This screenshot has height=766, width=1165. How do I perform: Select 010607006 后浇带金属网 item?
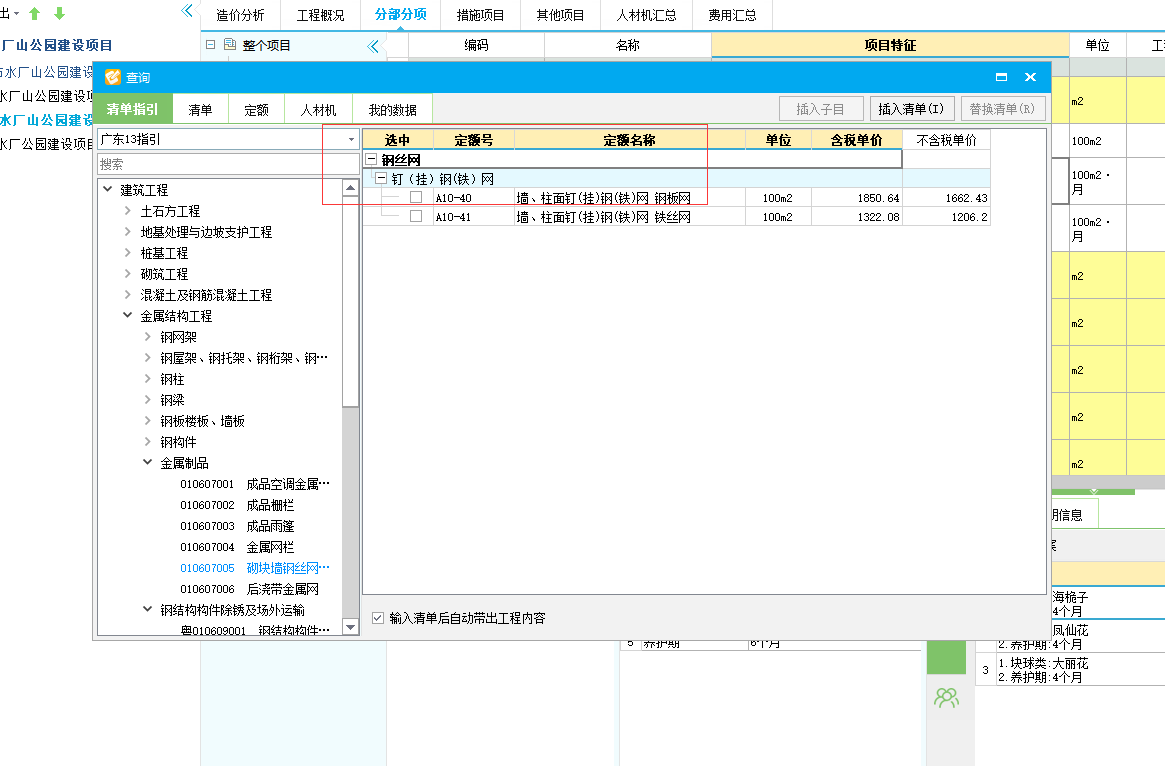[250, 588]
